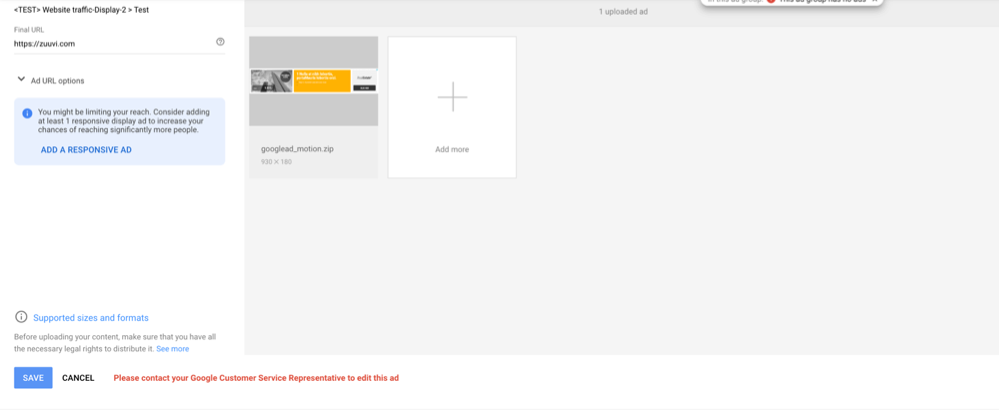Click the Final URL label
This screenshot has height=410, width=999.
29,30
